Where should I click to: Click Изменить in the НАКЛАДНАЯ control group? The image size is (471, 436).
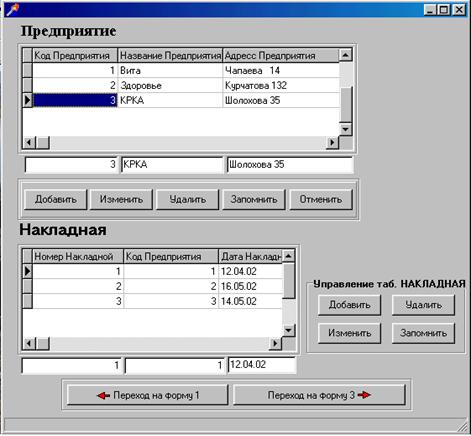(x=349, y=333)
